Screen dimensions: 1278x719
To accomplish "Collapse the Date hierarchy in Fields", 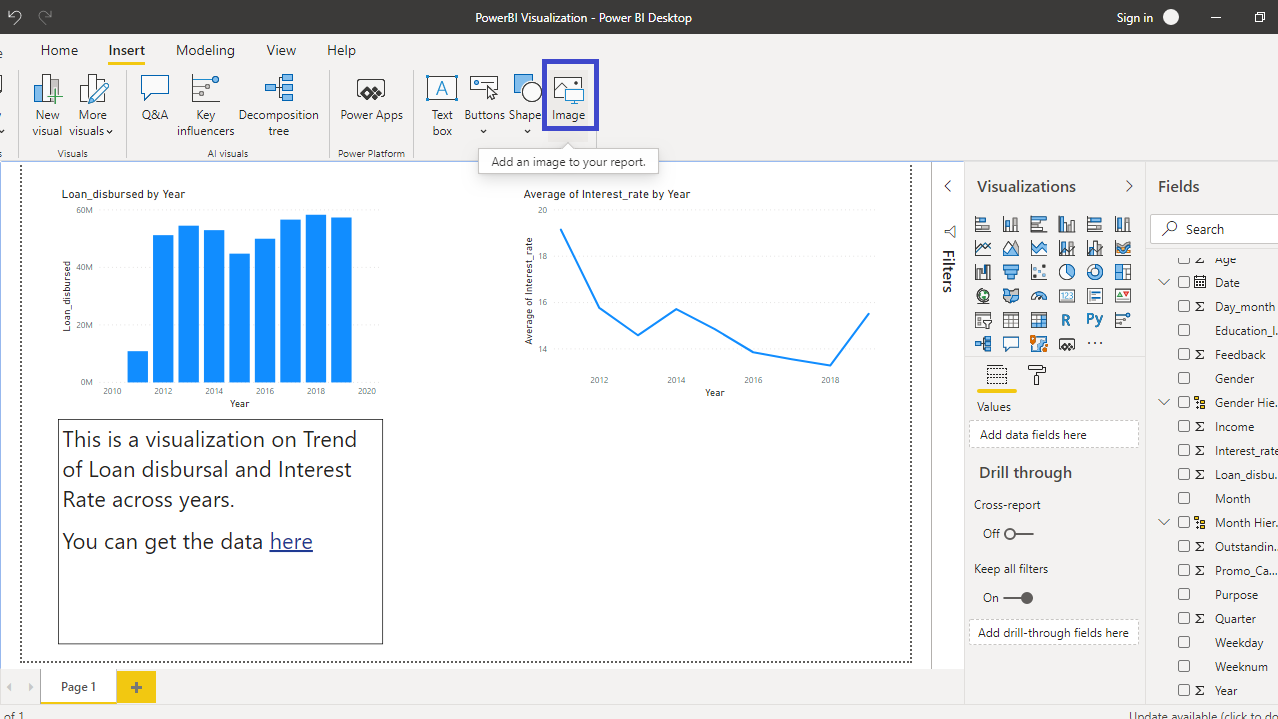I will pos(1164,283).
